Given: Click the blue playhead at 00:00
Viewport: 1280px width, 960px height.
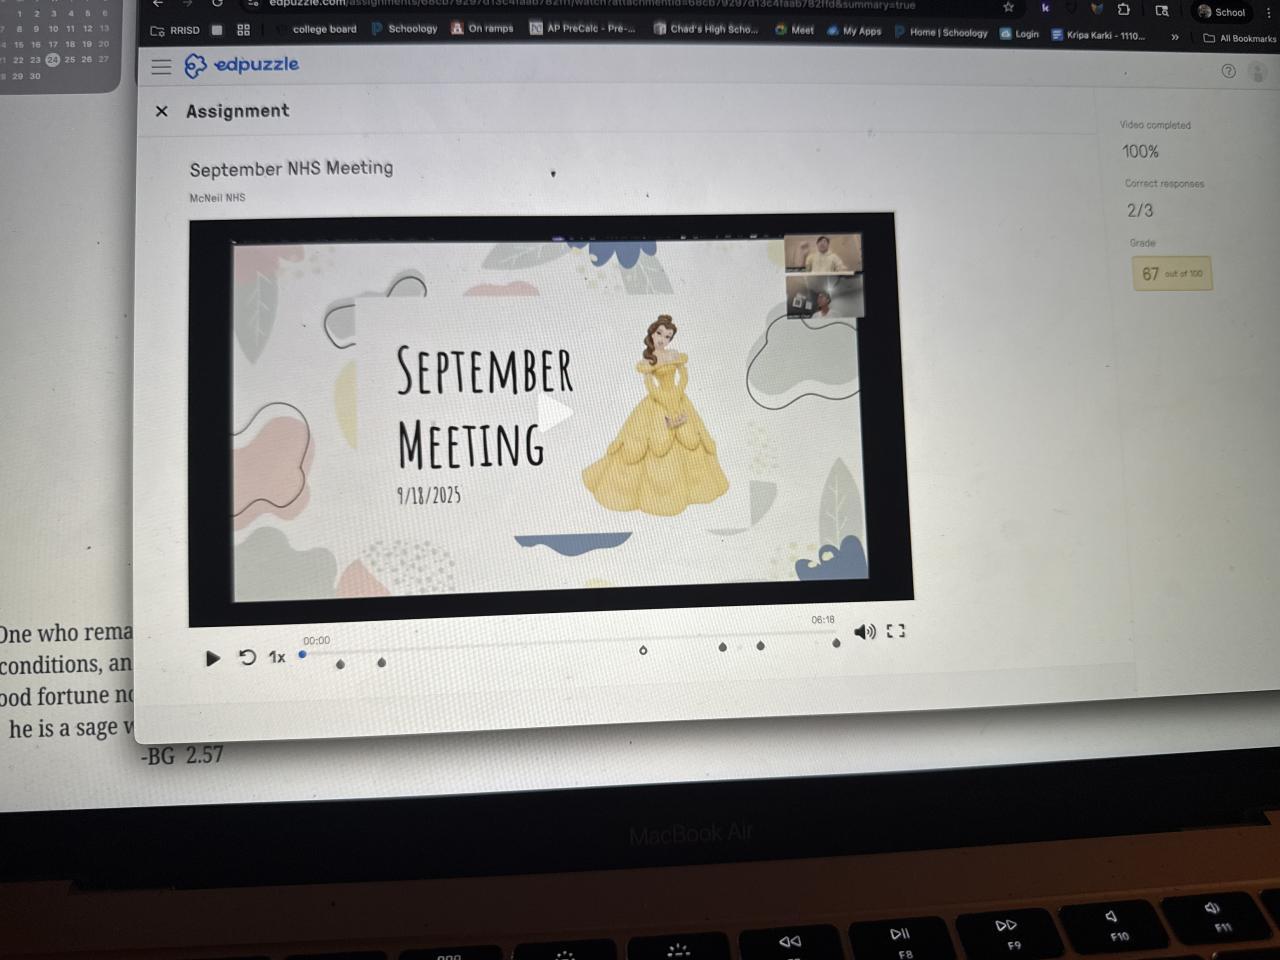Looking at the screenshot, I should pyautogui.click(x=302, y=655).
